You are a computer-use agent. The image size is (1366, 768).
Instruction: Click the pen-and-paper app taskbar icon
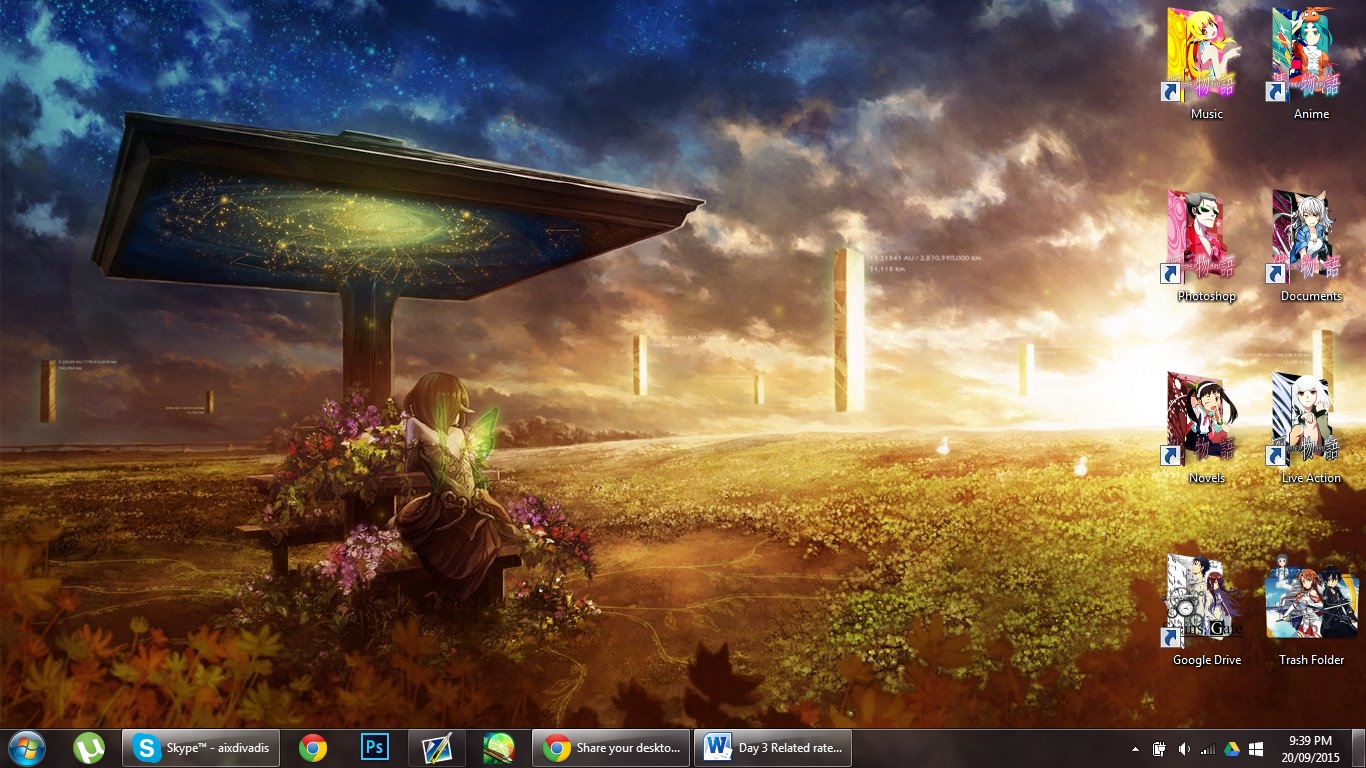click(437, 748)
